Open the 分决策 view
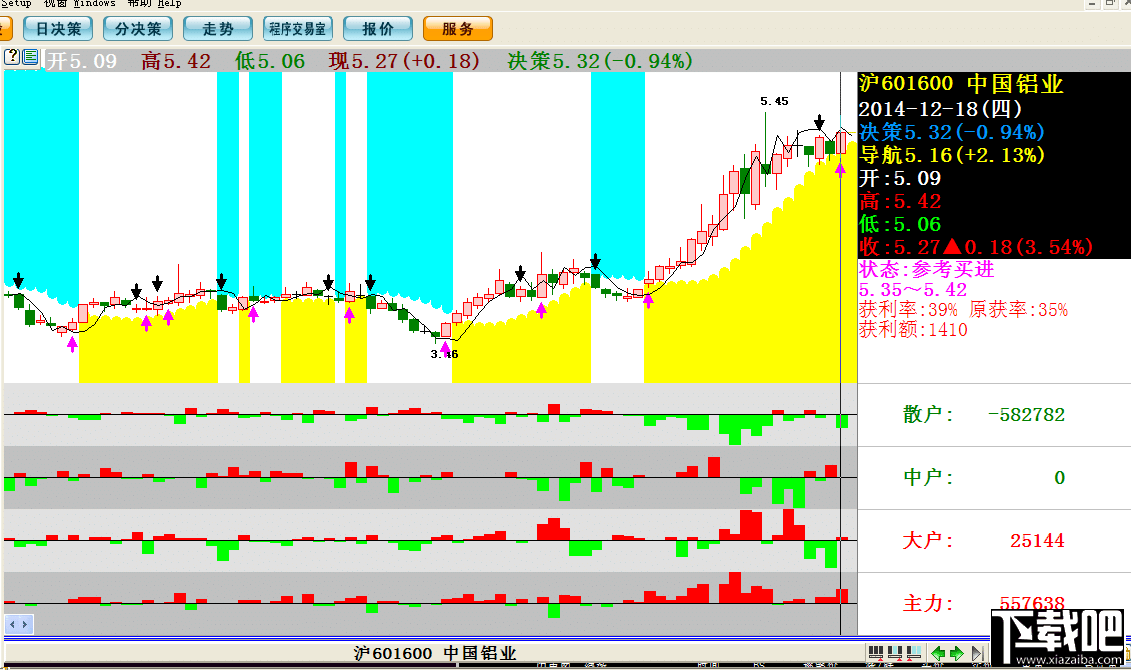Screen dimensions: 1131x670 point(138,29)
